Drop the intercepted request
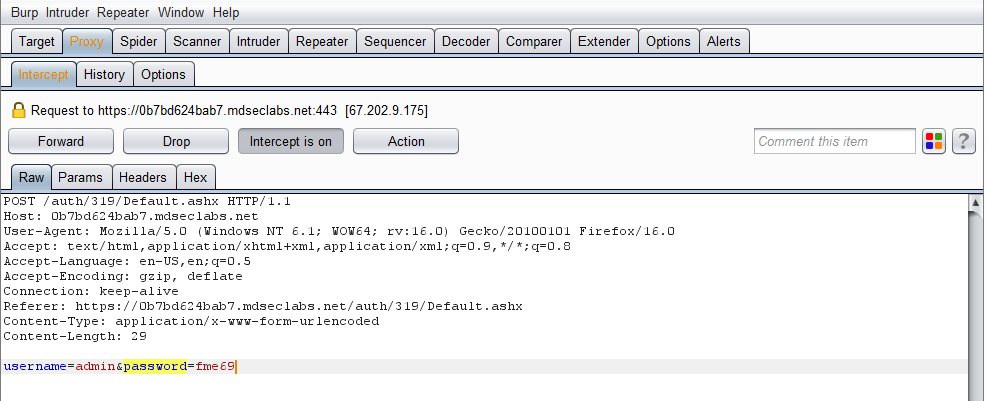The image size is (988, 401). coord(176,141)
